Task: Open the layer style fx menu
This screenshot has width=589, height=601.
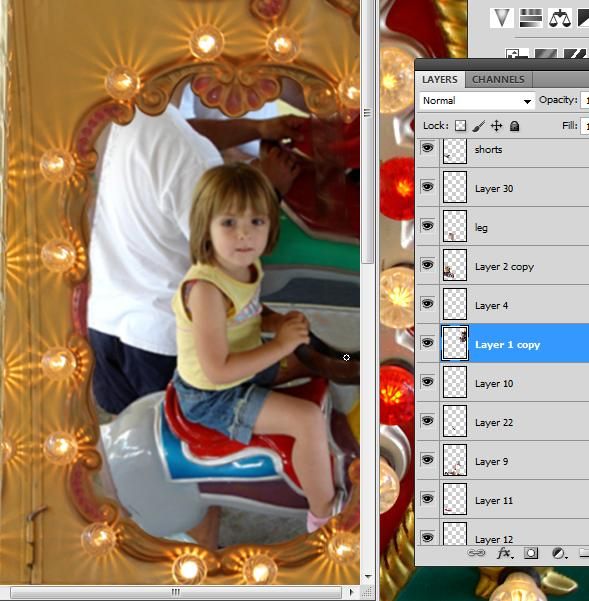Action: (x=504, y=553)
